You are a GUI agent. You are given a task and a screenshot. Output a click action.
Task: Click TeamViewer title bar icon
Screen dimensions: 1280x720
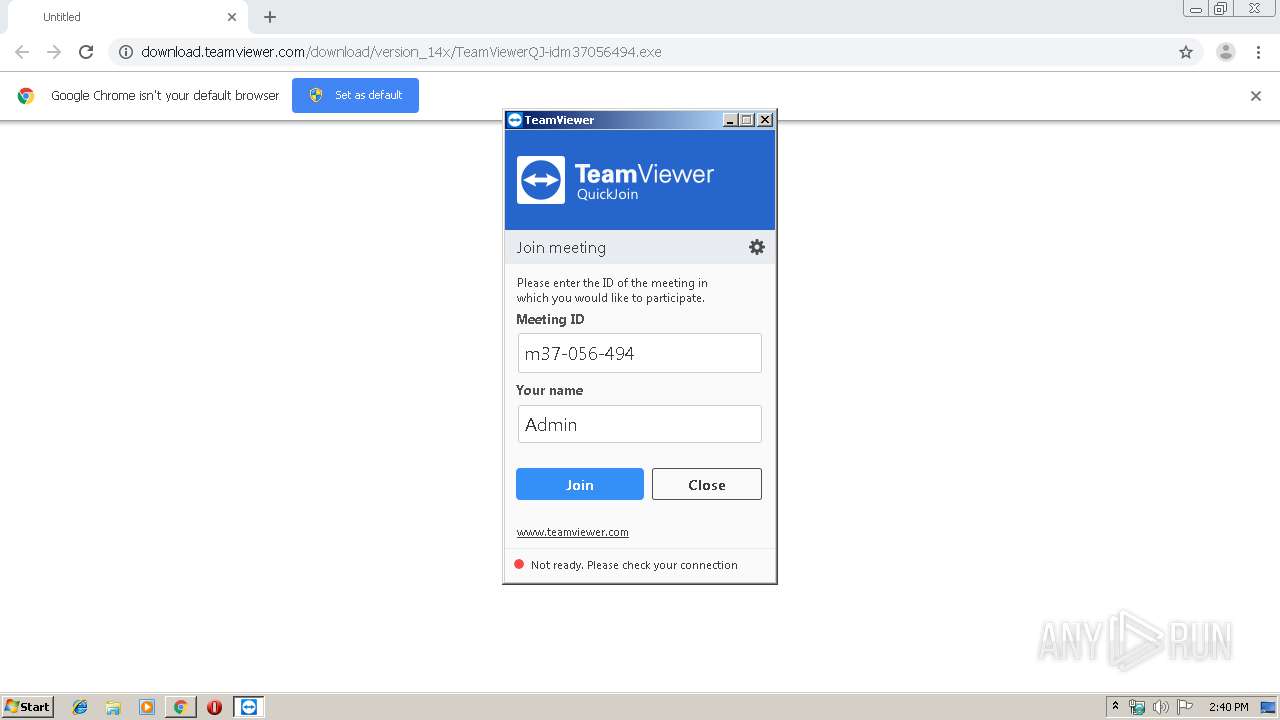click(514, 120)
